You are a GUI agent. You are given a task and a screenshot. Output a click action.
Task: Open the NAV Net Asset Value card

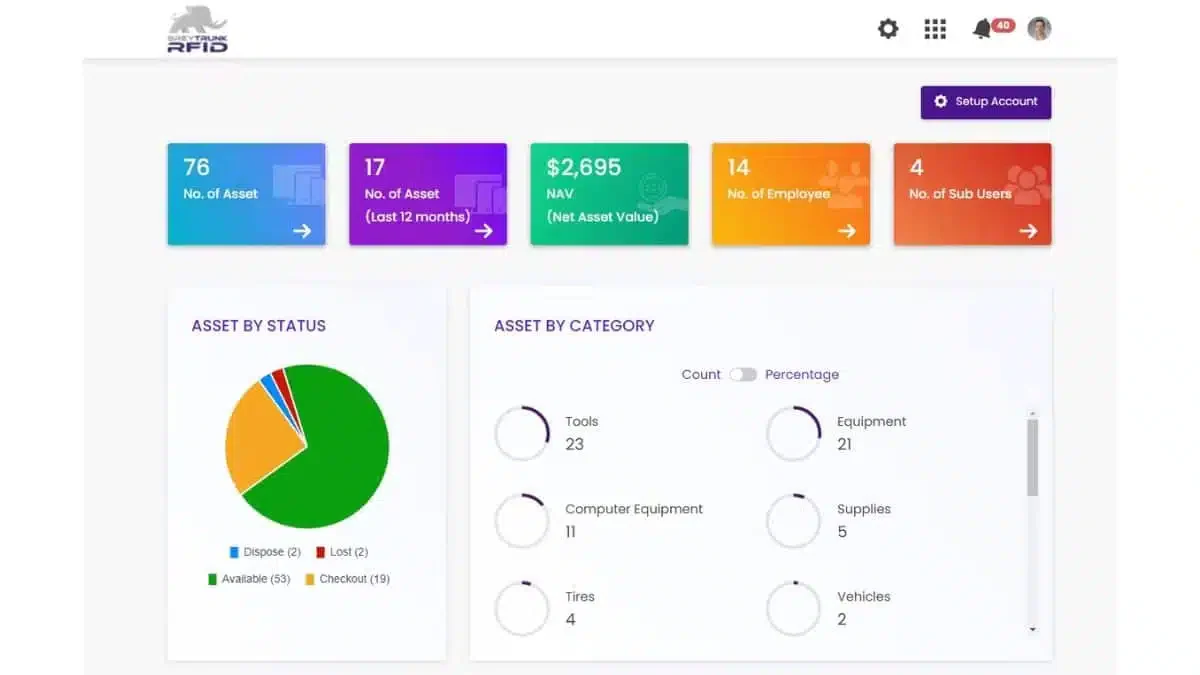[609, 194]
